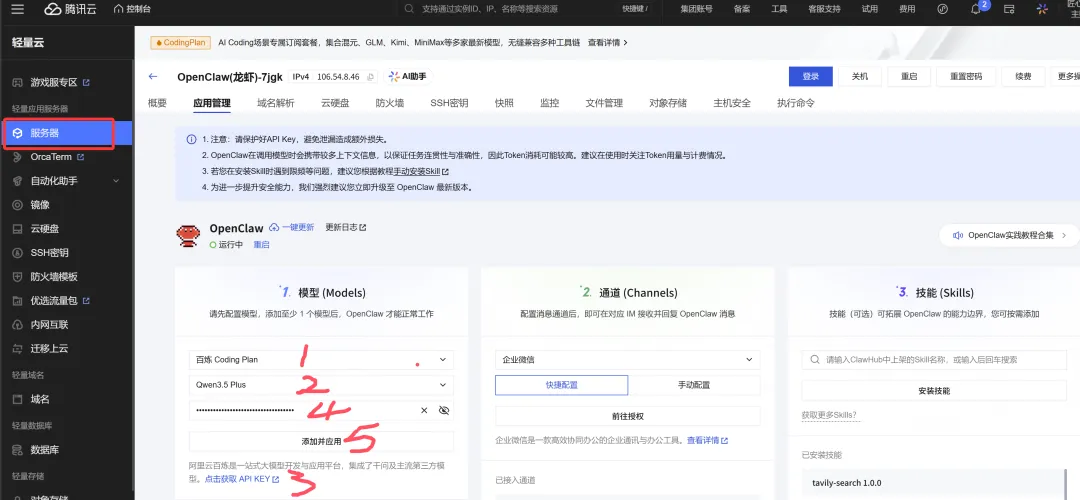Open the colorful AI assistant icon in header
The width and height of the screenshot is (1080, 500).
click(1043, 9)
